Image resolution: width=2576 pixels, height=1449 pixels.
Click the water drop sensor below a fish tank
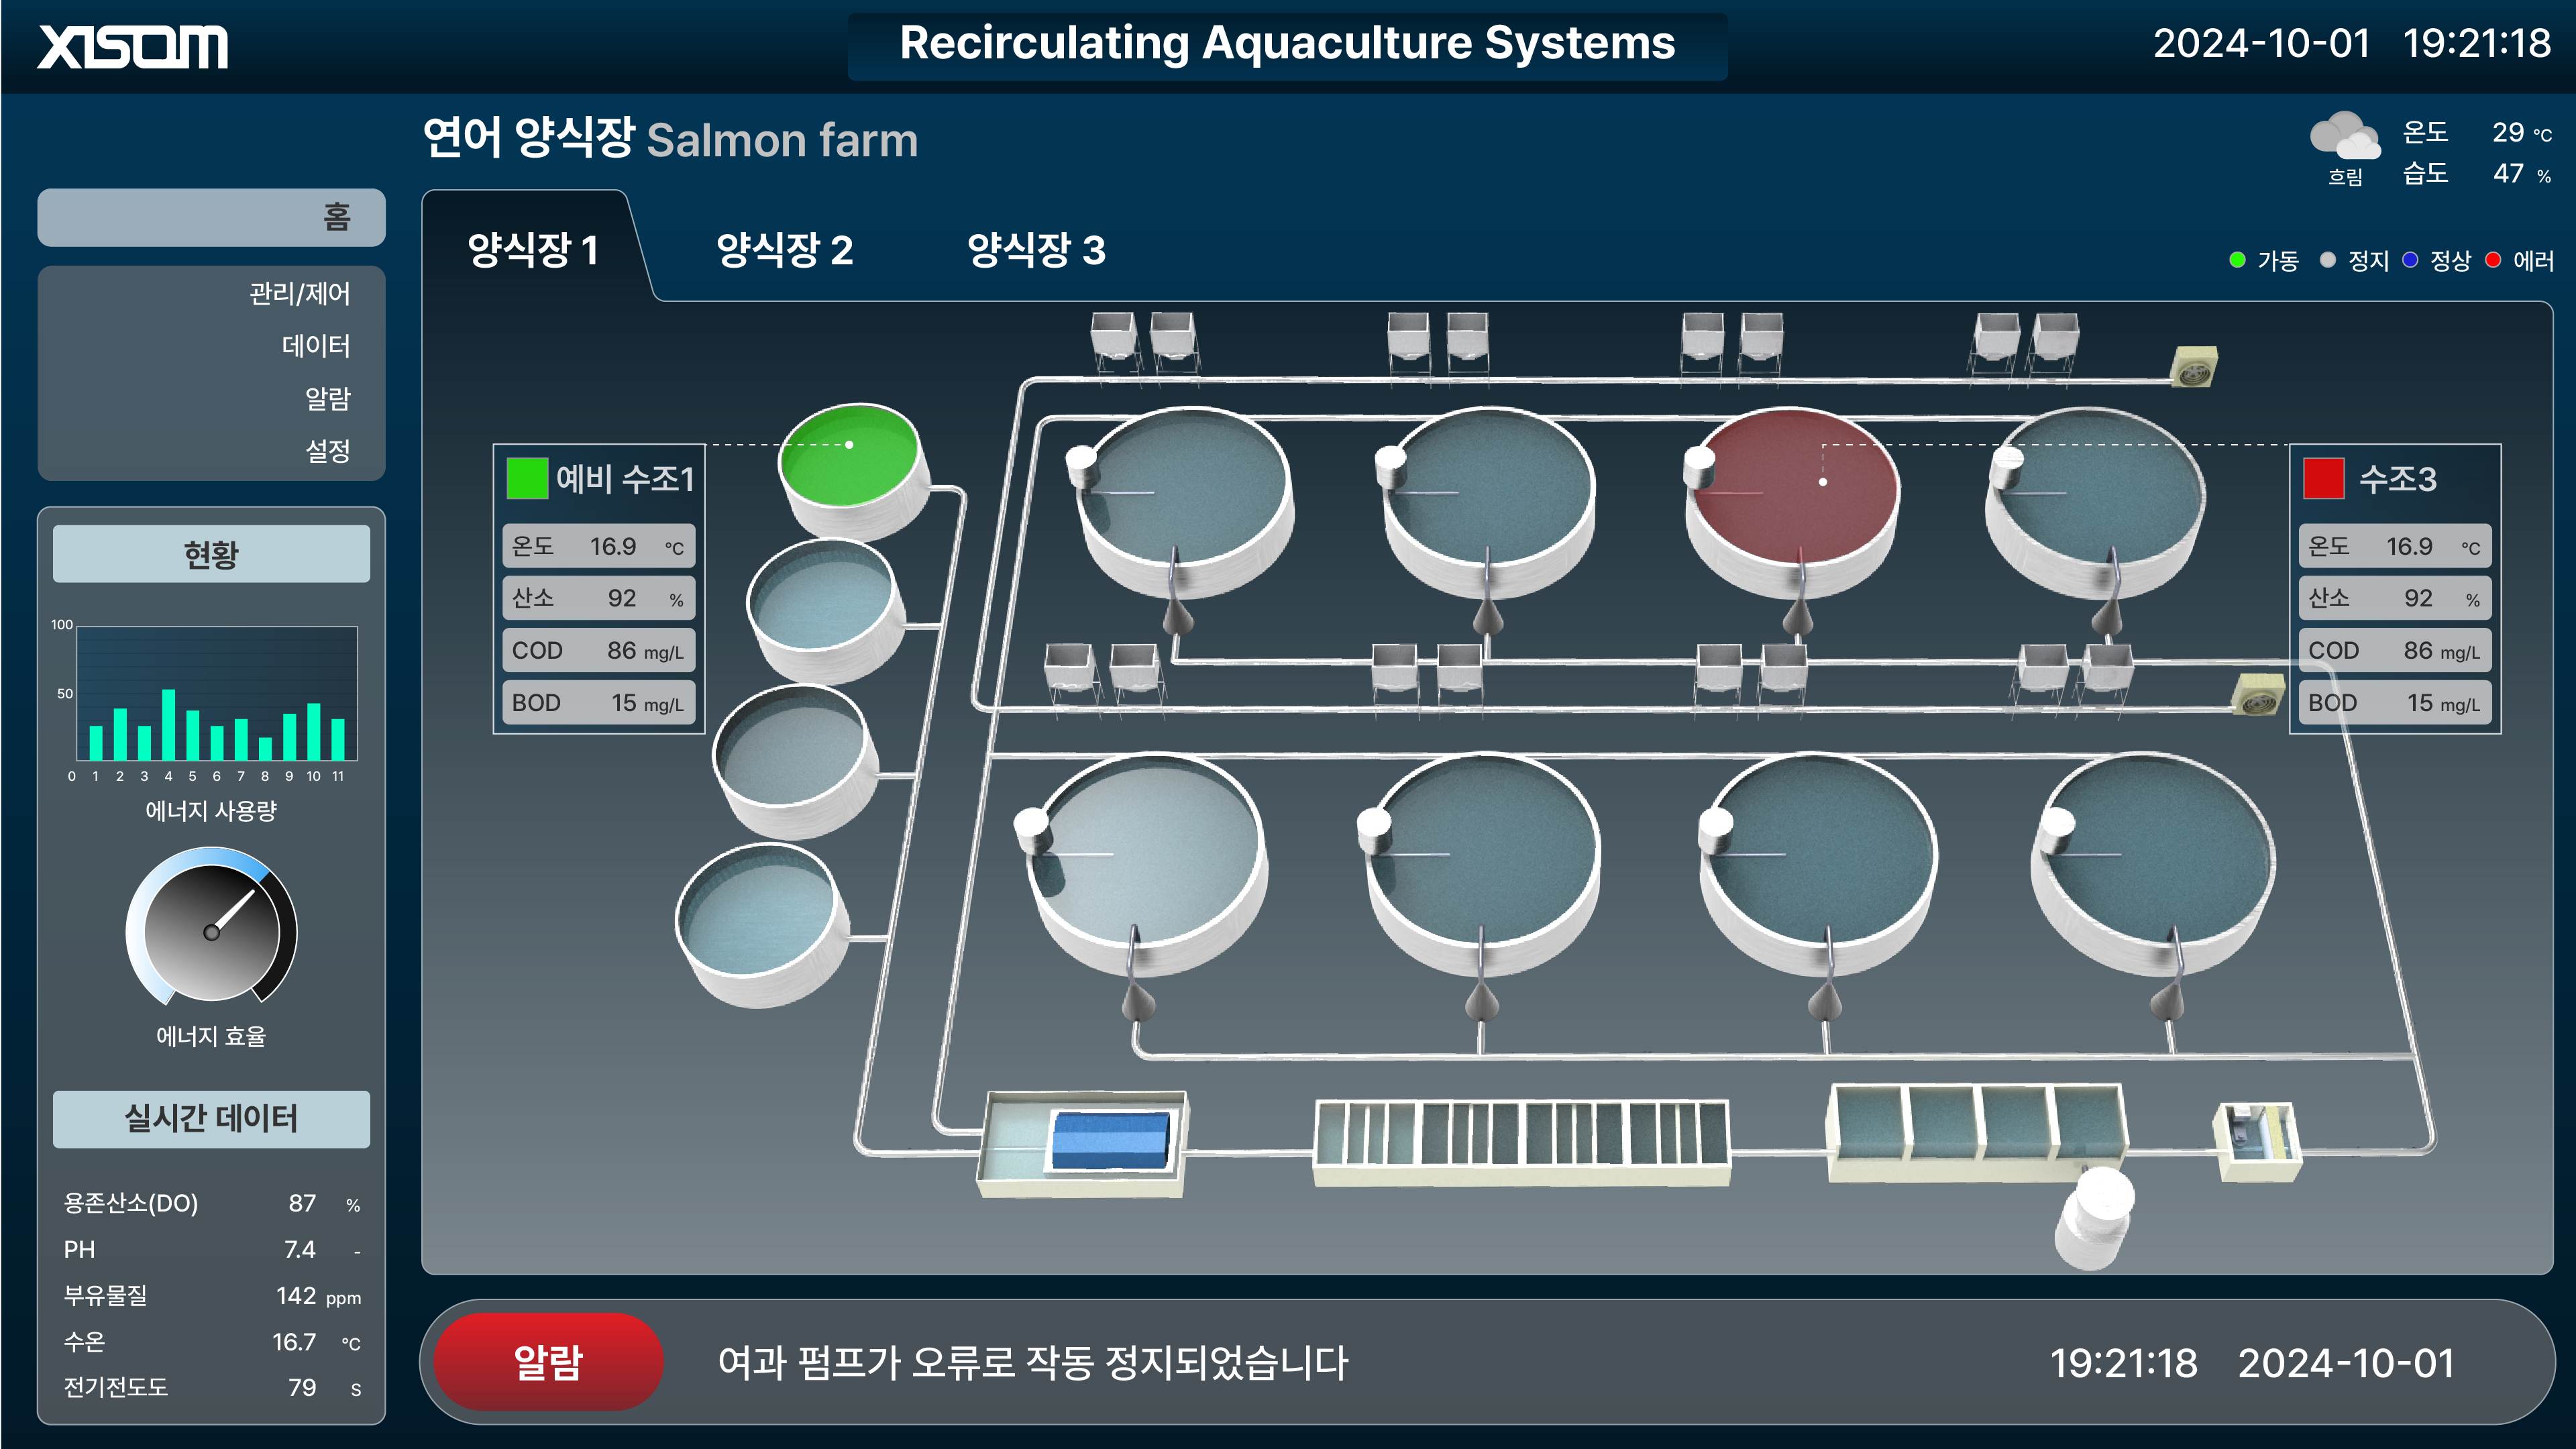click(x=1179, y=620)
